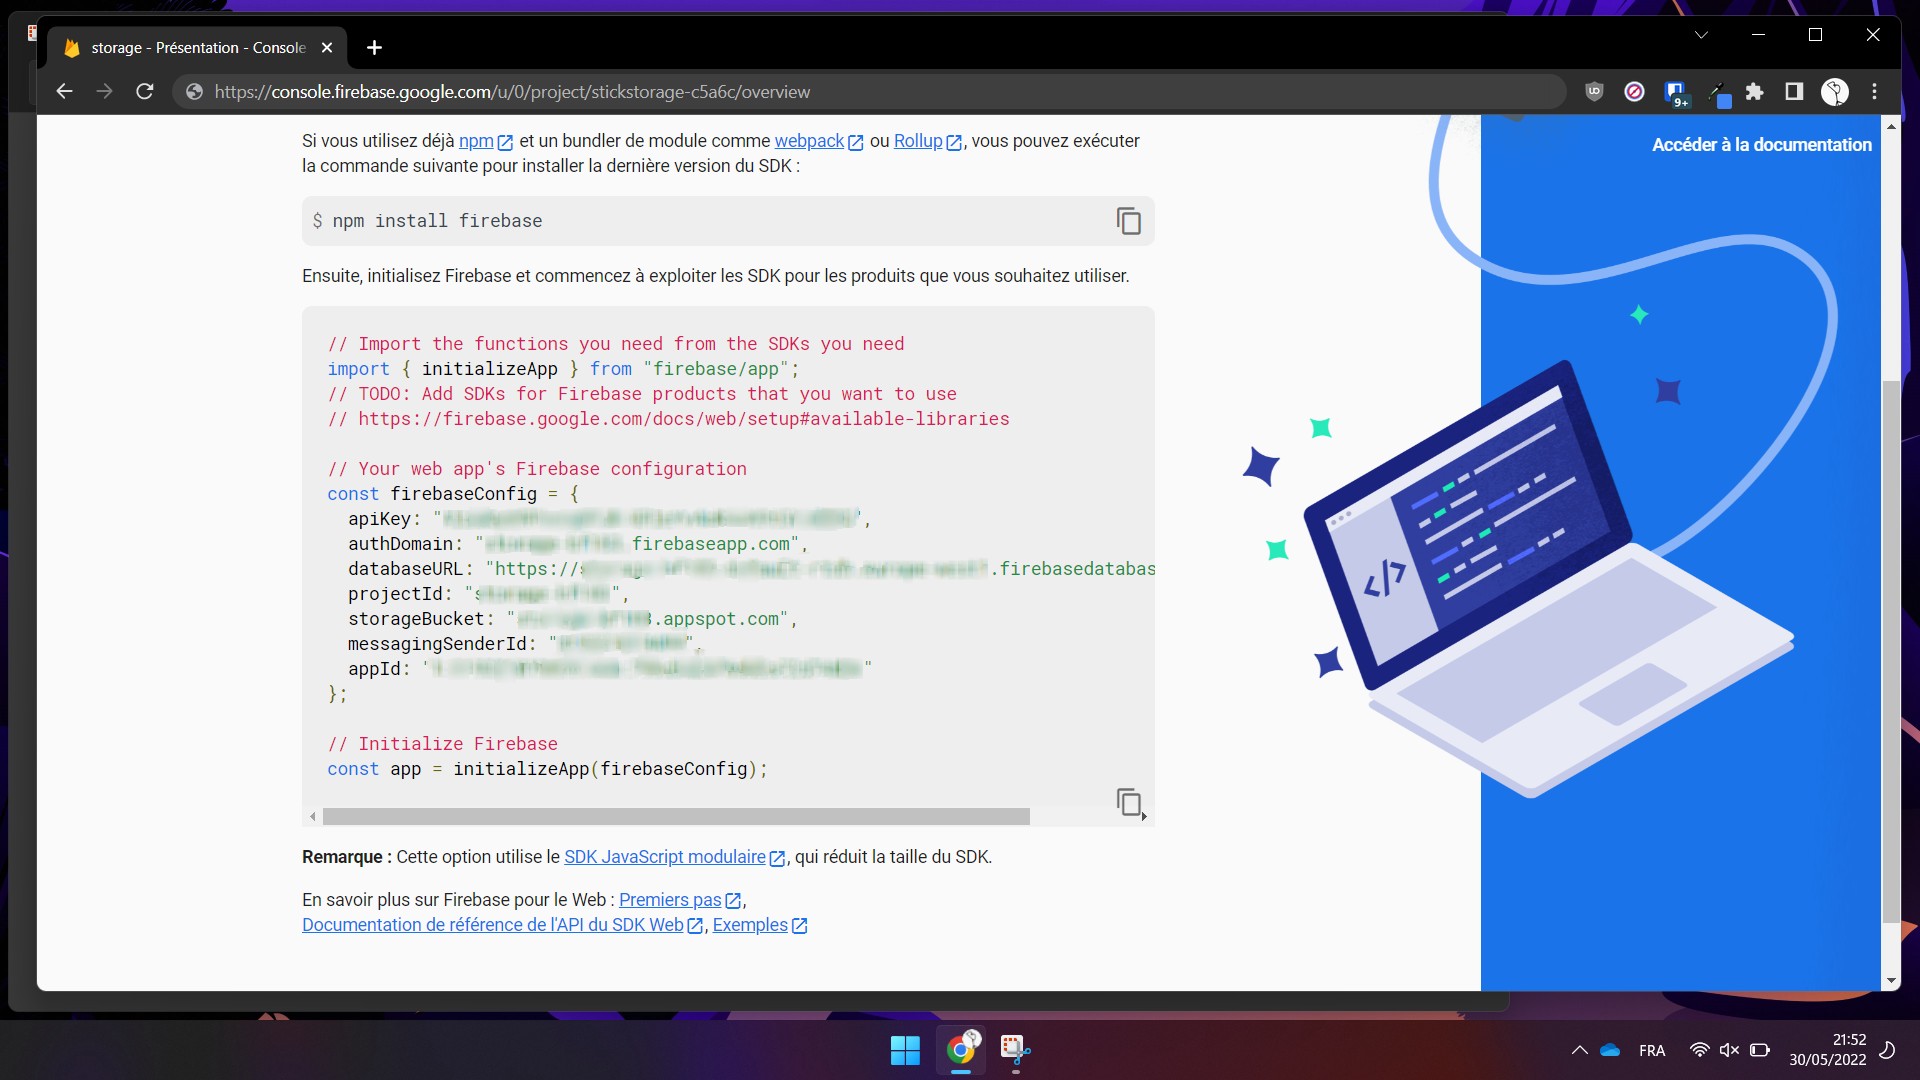Open the red blocker extension icon
The image size is (1920, 1080).
point(1634,92)
